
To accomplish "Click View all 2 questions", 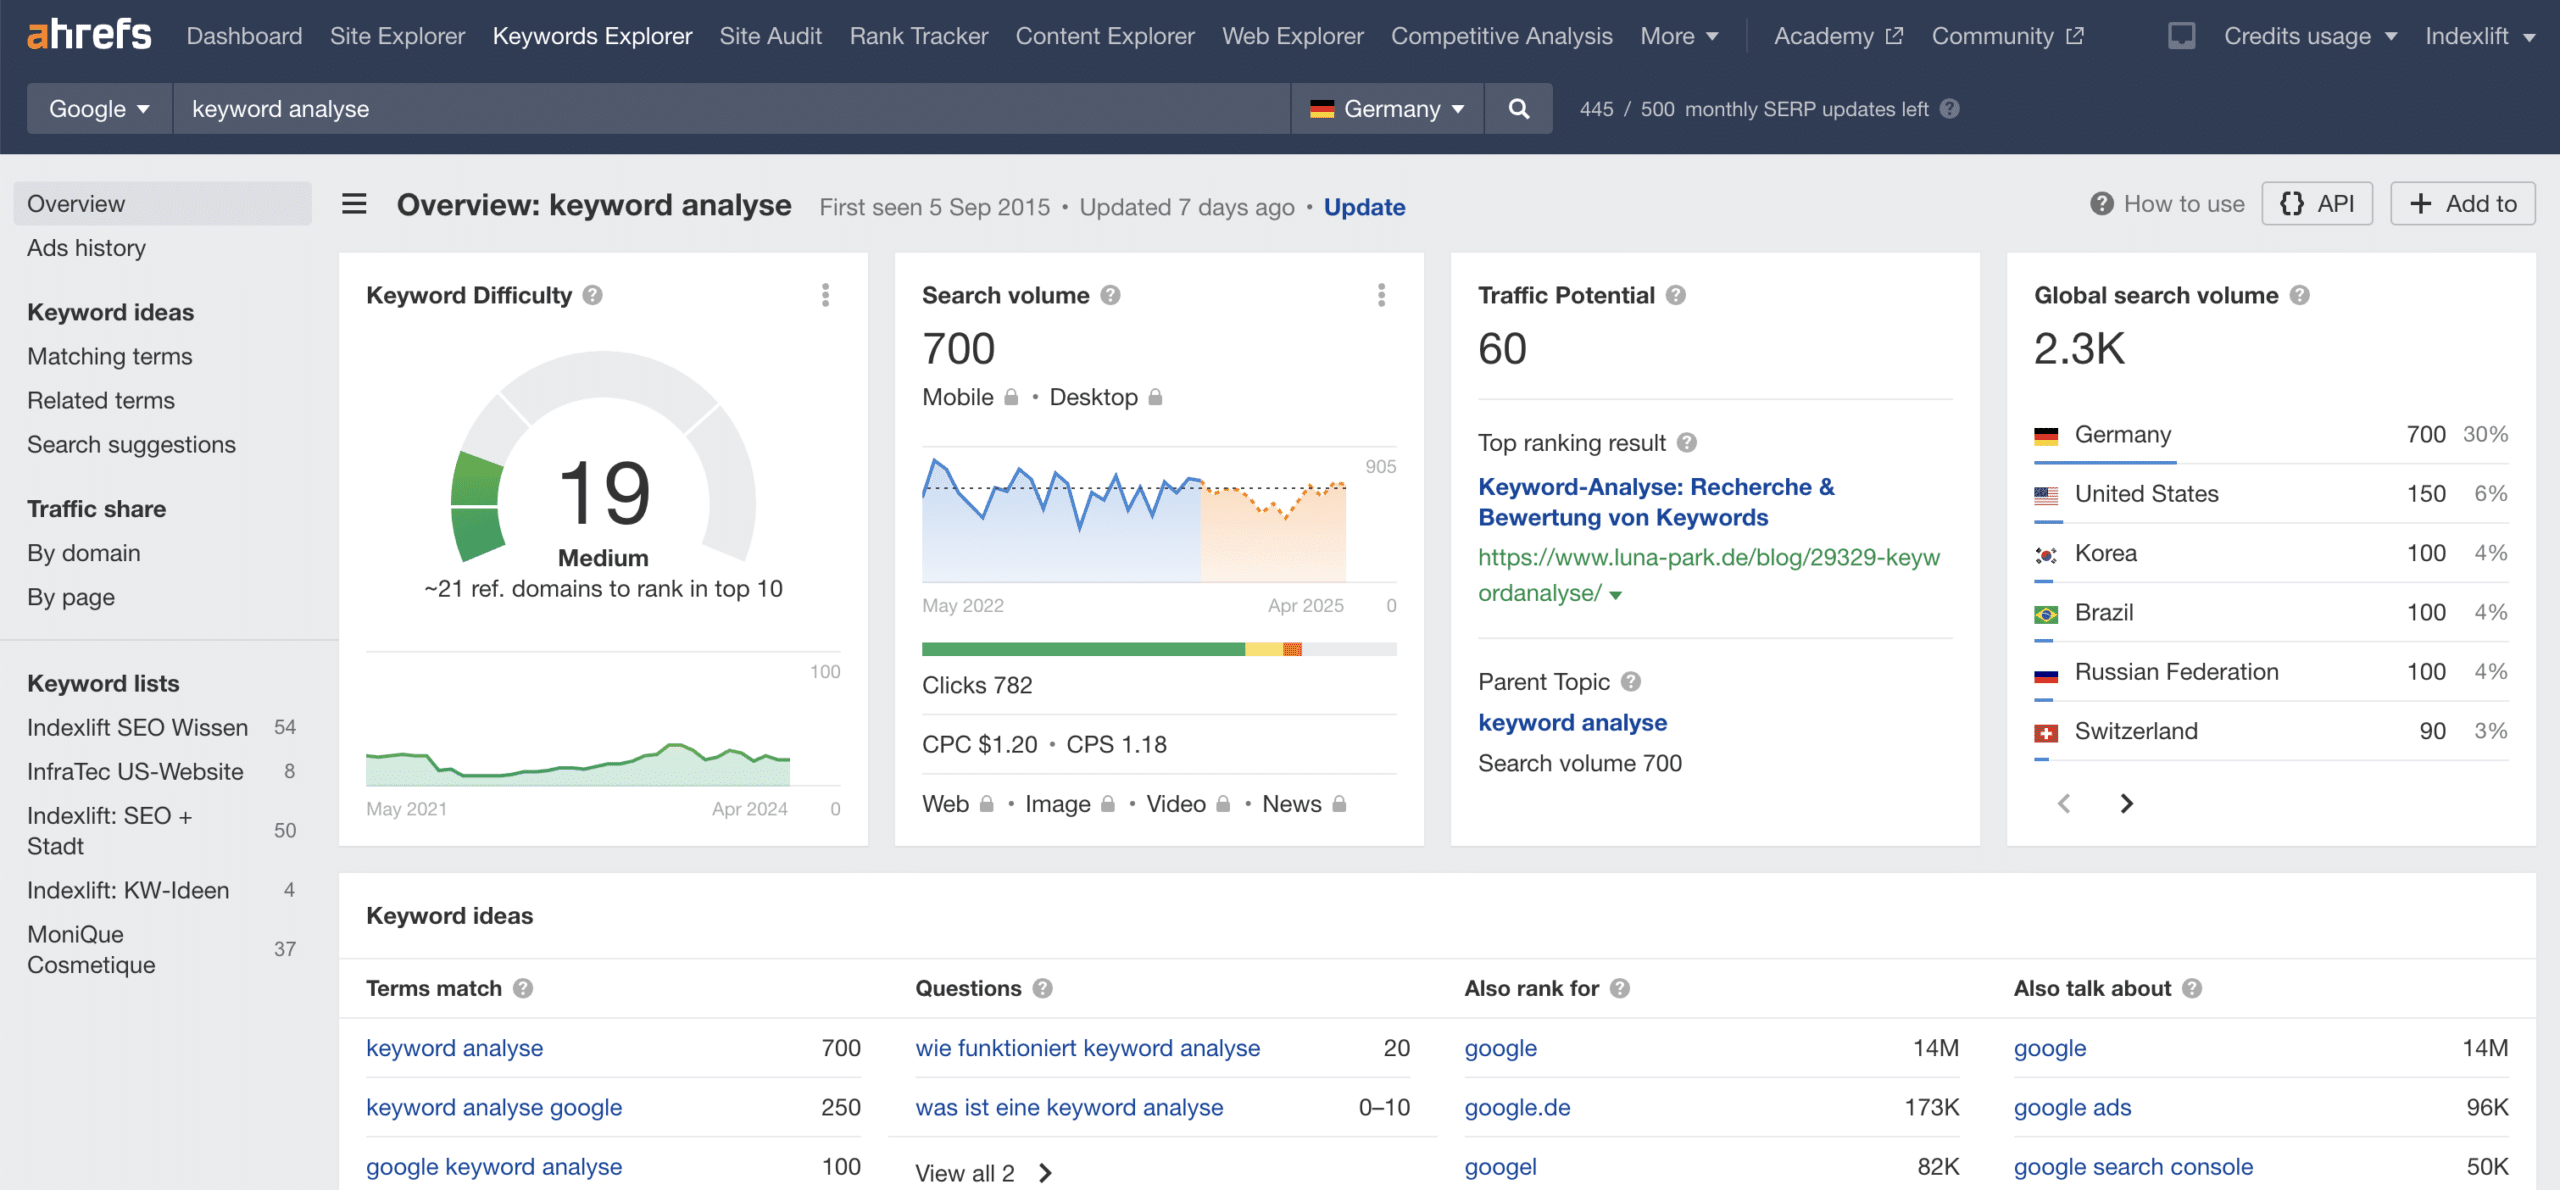I will [x=984, y=1173].
